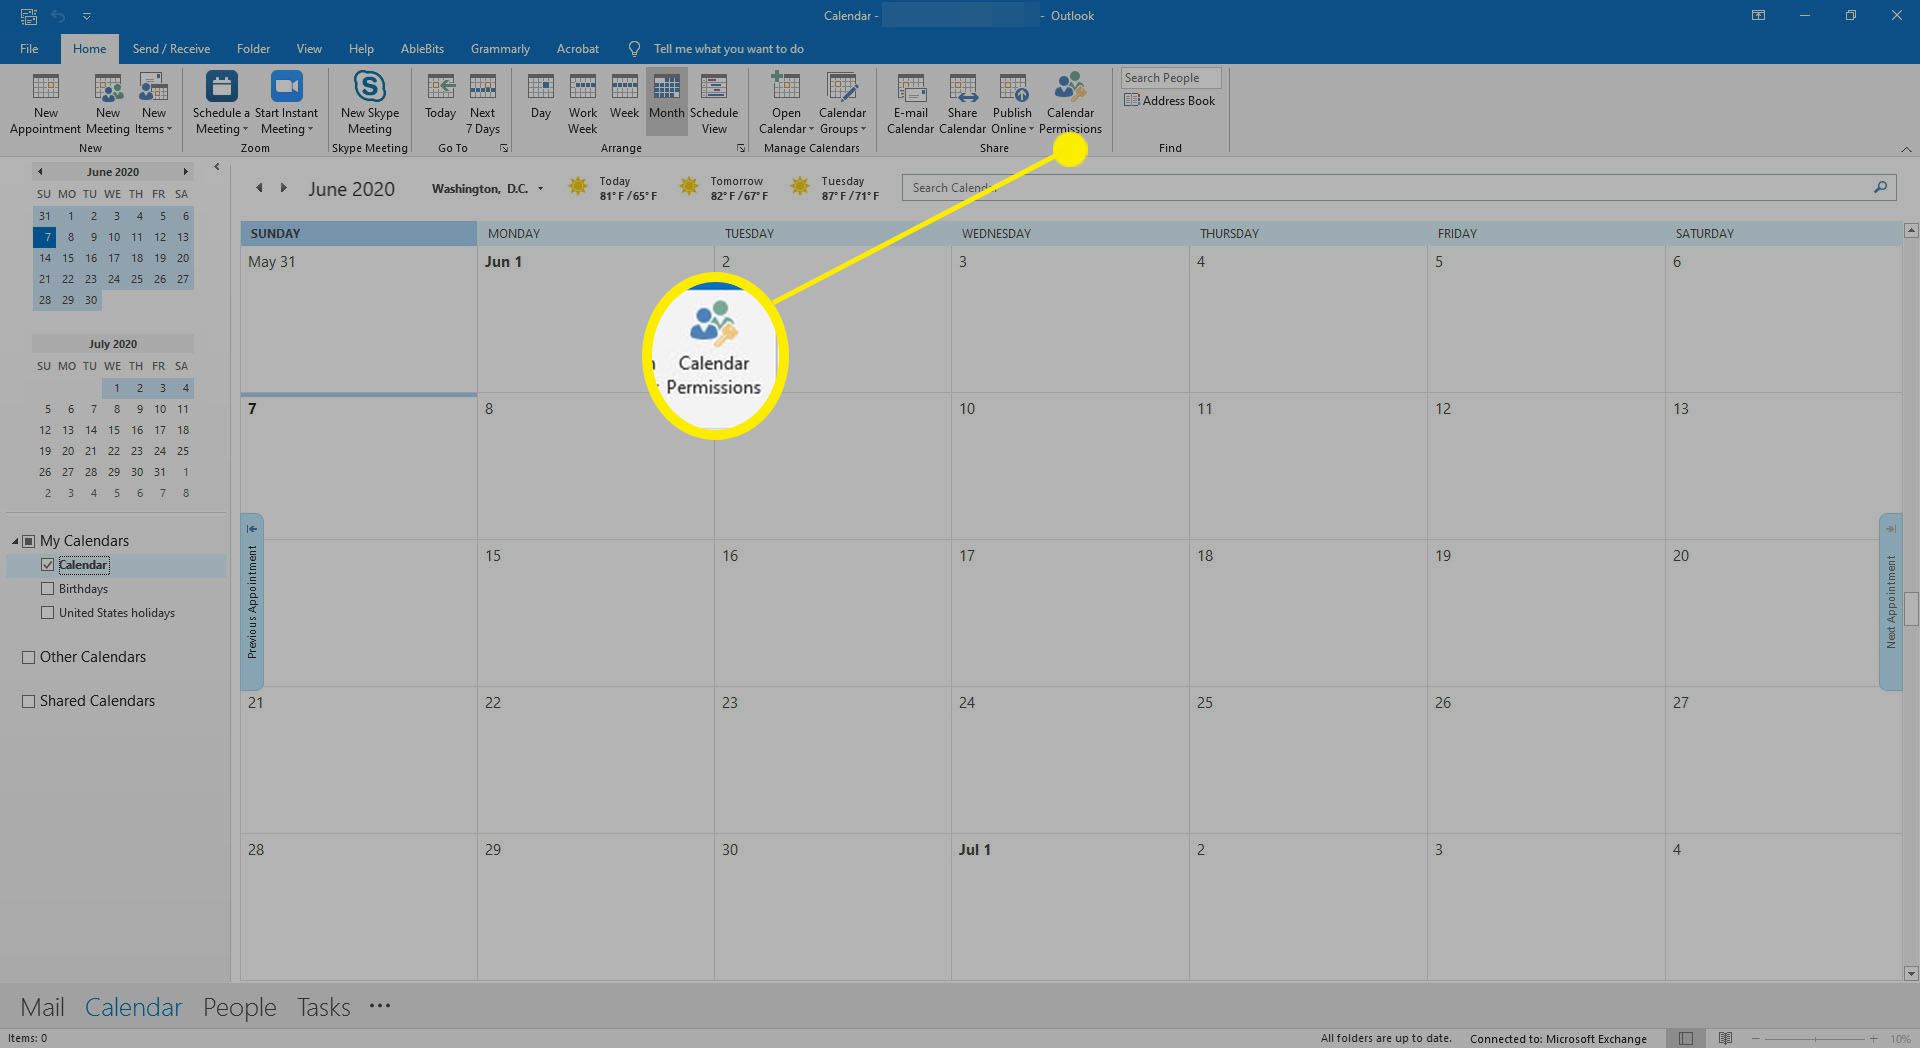Open Customize Quick Access Toolbar arrow
Image resolution: width=1920 pixels, height=1048 pixels.
click(87, 16)
